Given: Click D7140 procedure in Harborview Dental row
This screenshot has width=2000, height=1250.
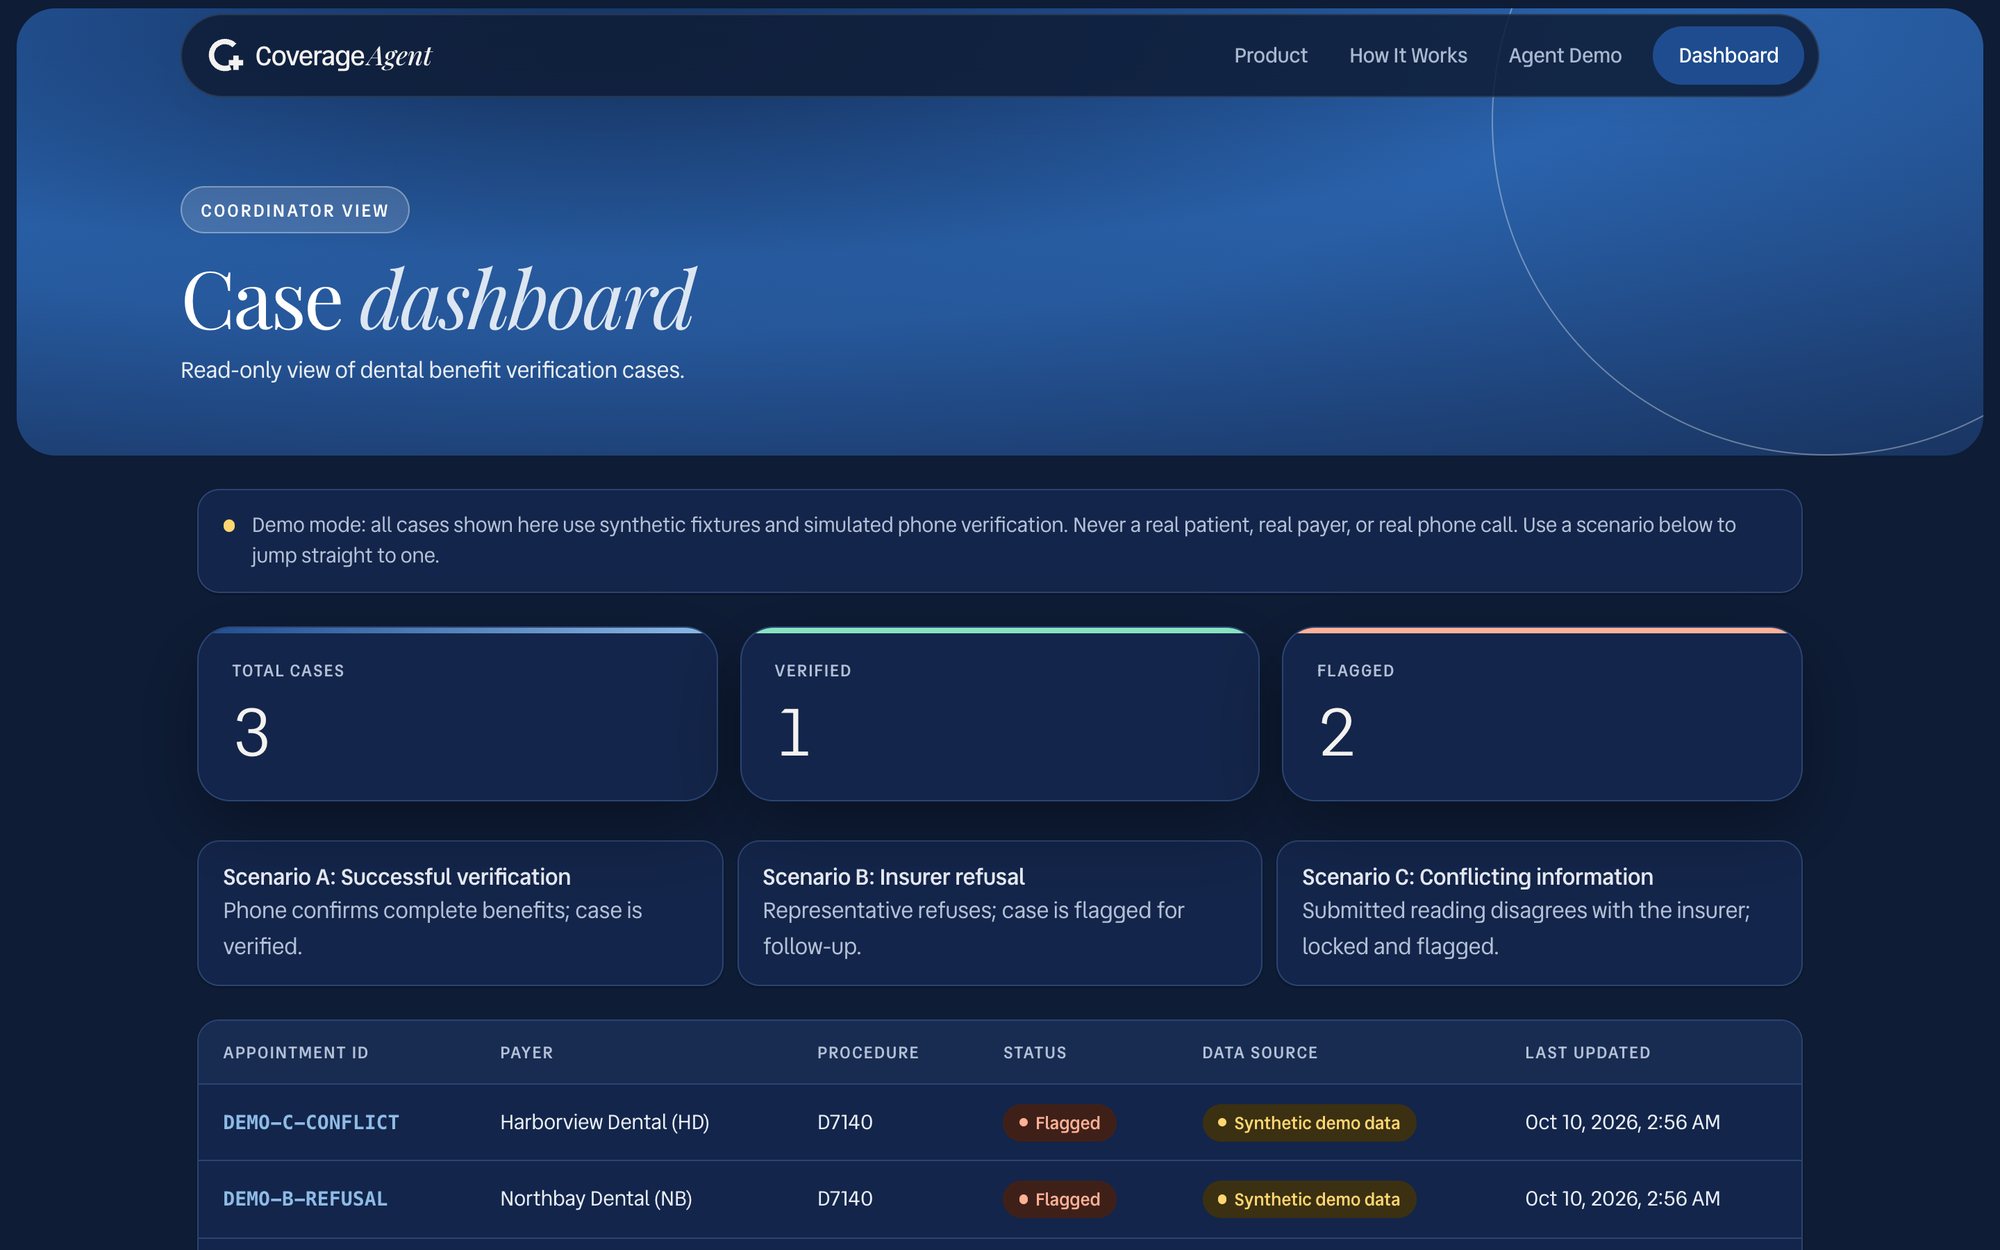Looking at the screenshot, I should [845, 1122].
